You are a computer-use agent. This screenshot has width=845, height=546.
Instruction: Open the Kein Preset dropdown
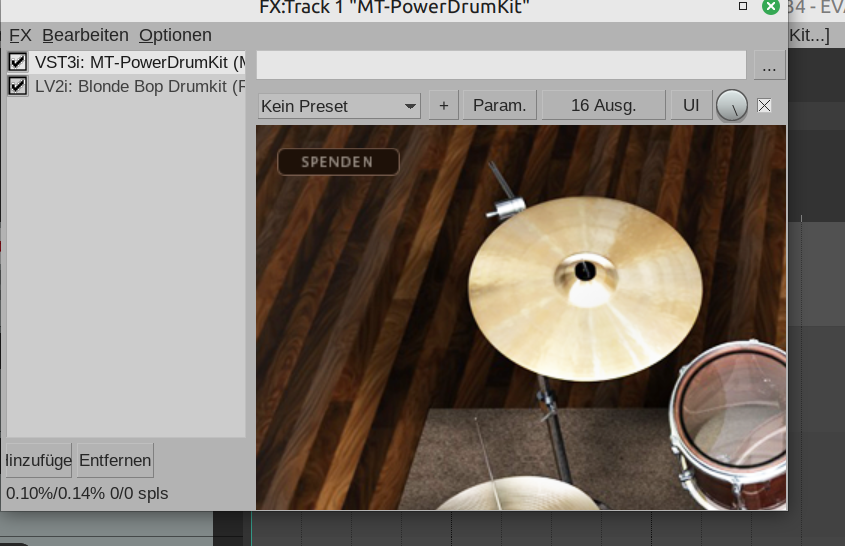339,106
